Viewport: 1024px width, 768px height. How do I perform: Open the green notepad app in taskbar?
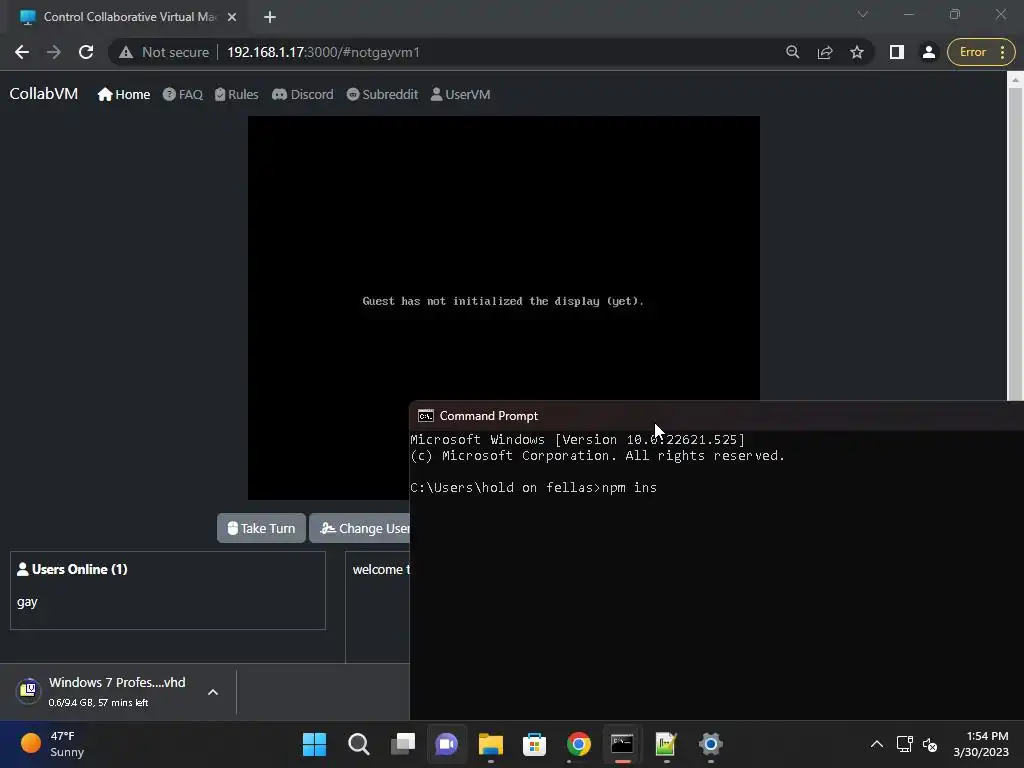(666, 744)
